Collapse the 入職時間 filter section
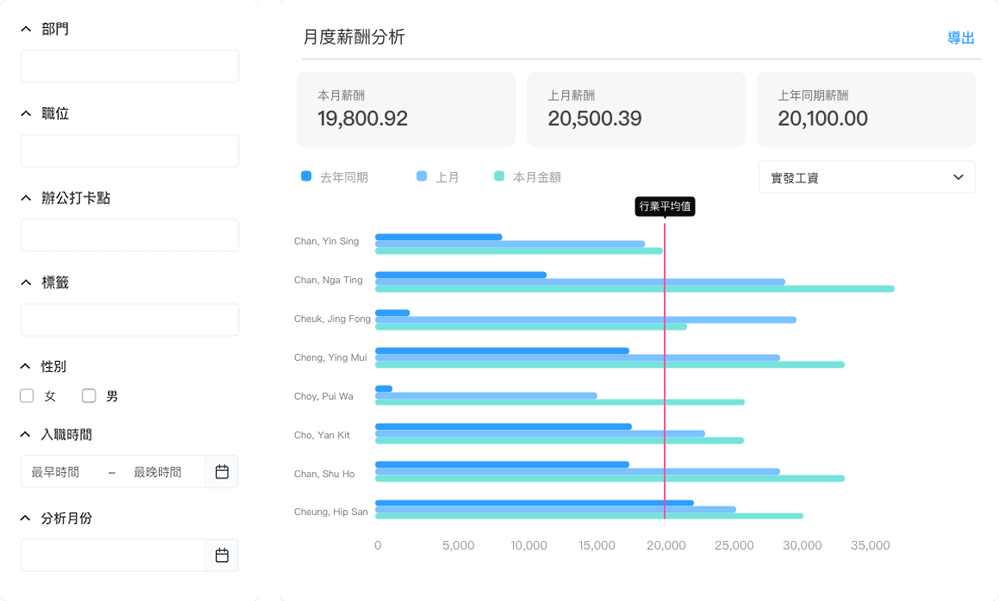Viewport: 999px width, 601px height. [x=25, y=434]
